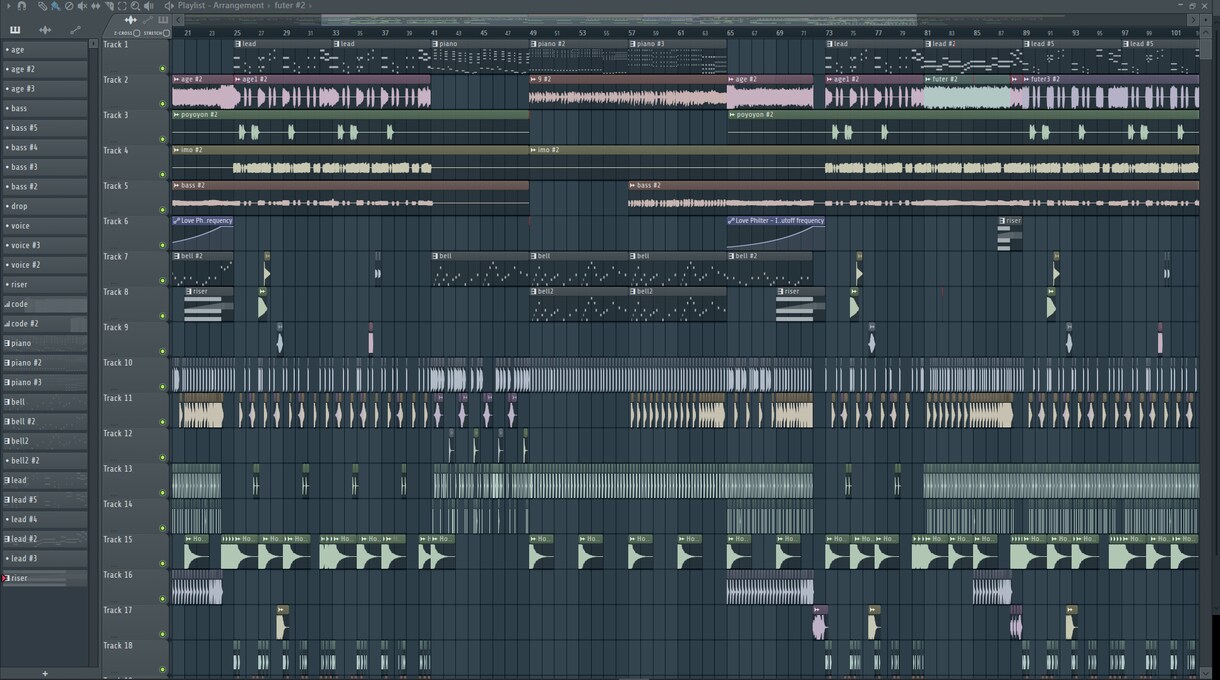Viewport: 1220px width, 680px height.
Task: Show pattern clips in picker panel
Action: click(15, 30)
